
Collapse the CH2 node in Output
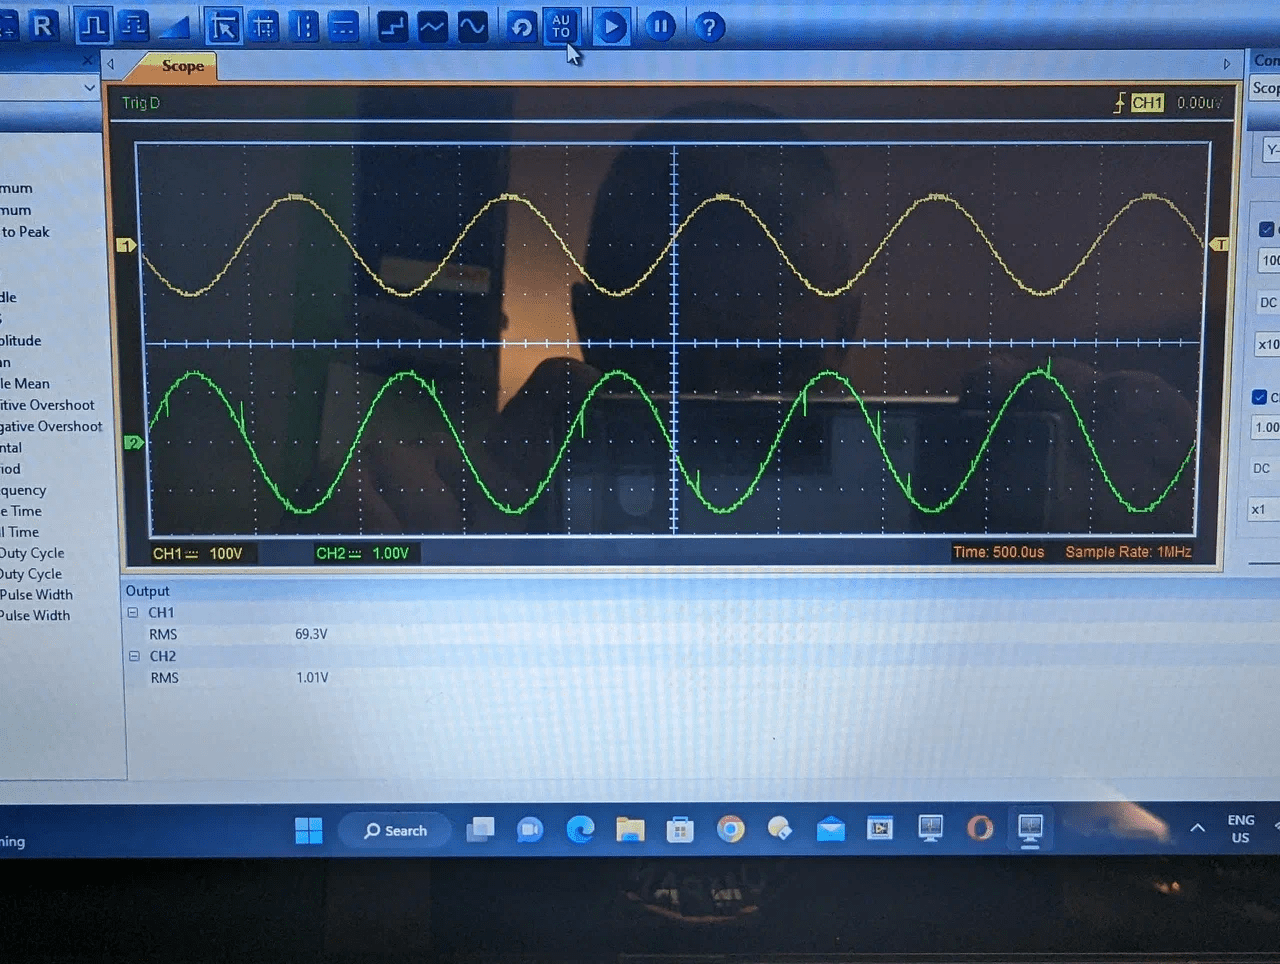(x=134, y=656)
